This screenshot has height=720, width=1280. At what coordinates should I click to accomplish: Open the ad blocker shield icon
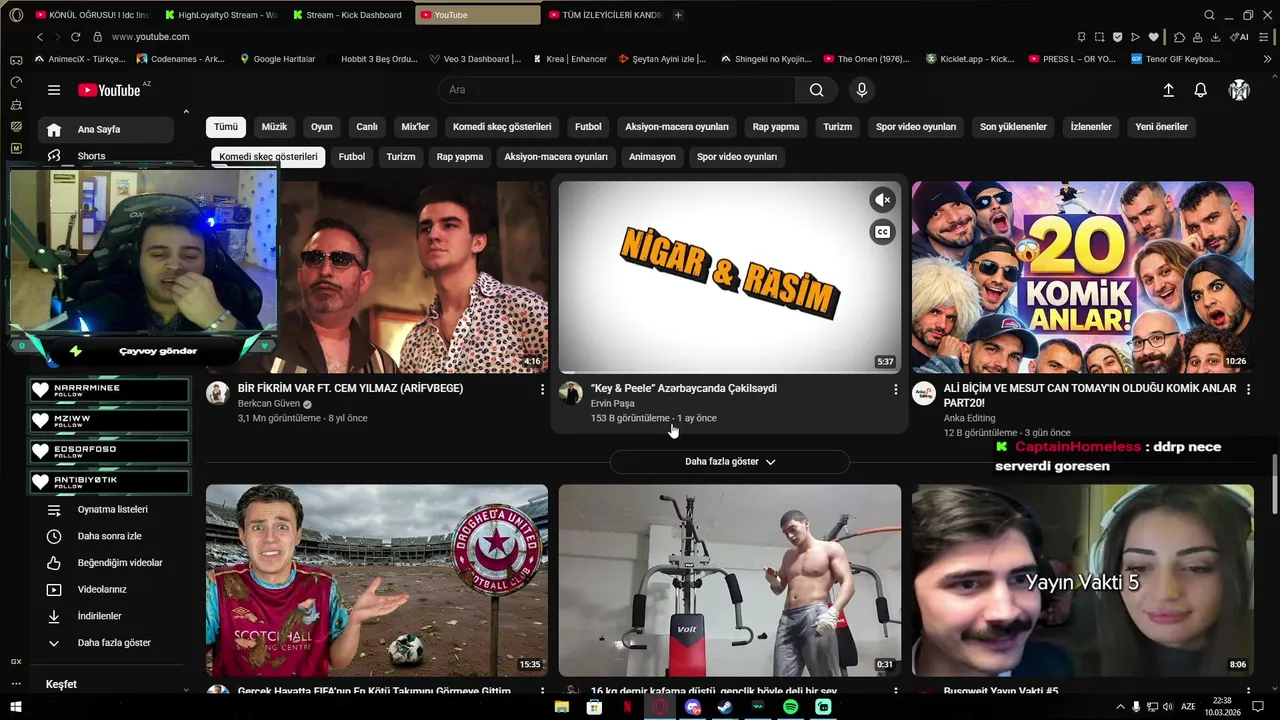click(x=1117, y=37)
